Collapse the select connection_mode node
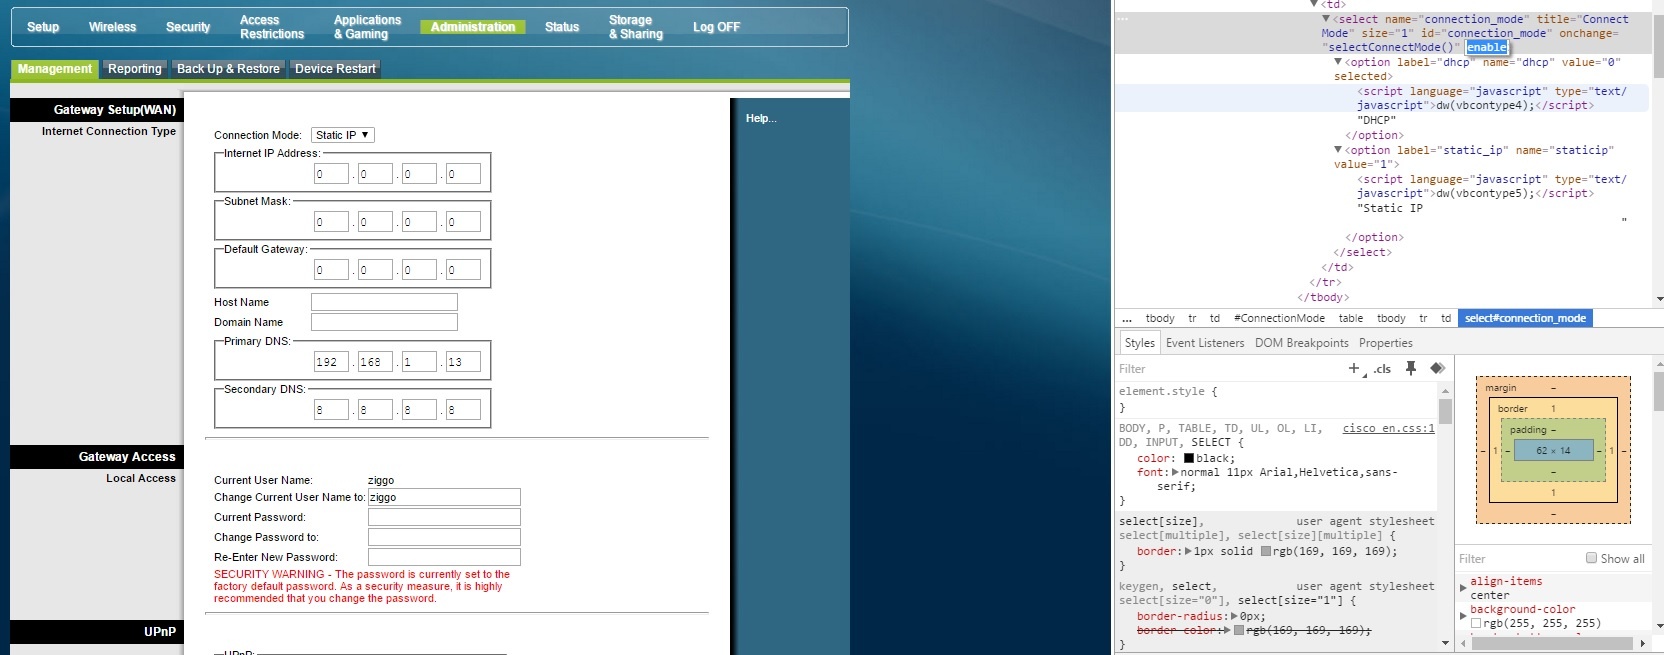Image resolution: width=1664 pixels, height=655 pixels. [1326, 19]
